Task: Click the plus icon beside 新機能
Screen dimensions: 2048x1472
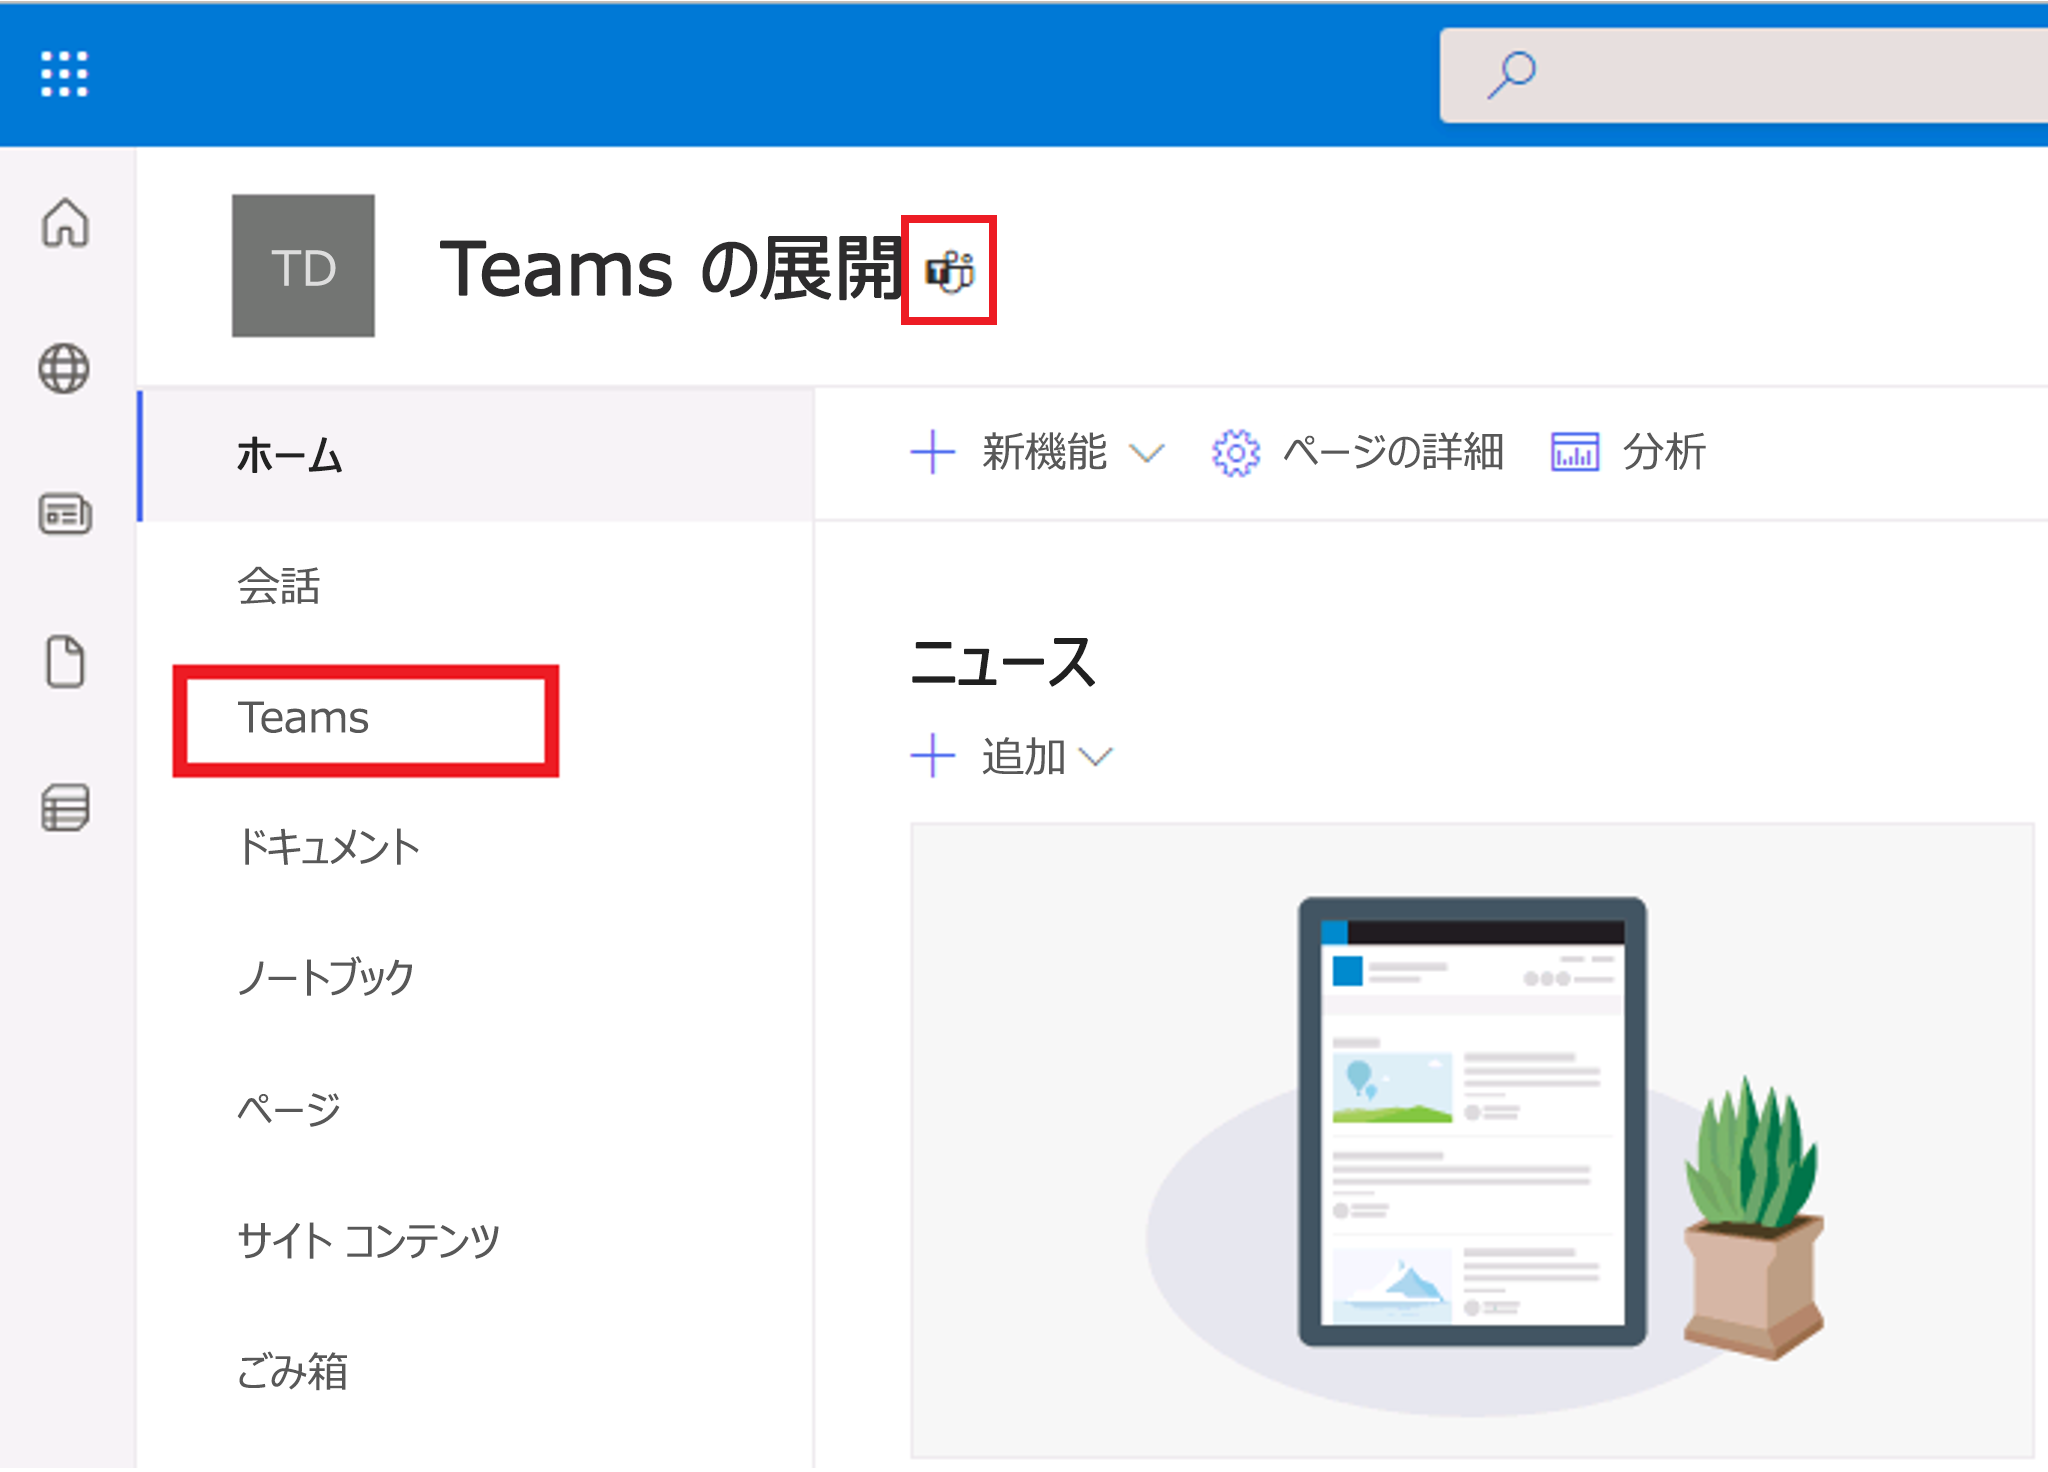Action: 933,452
